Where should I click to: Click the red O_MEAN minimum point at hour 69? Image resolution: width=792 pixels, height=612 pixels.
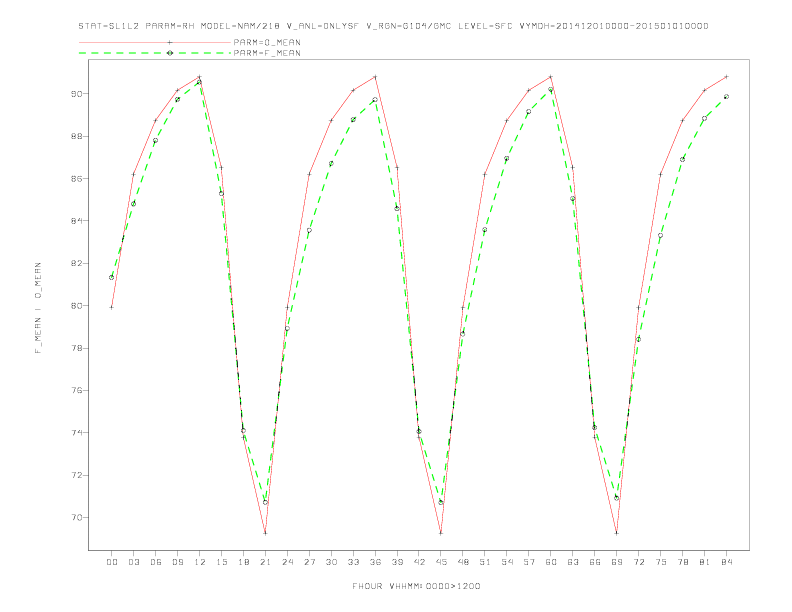(x=617, y=533)
